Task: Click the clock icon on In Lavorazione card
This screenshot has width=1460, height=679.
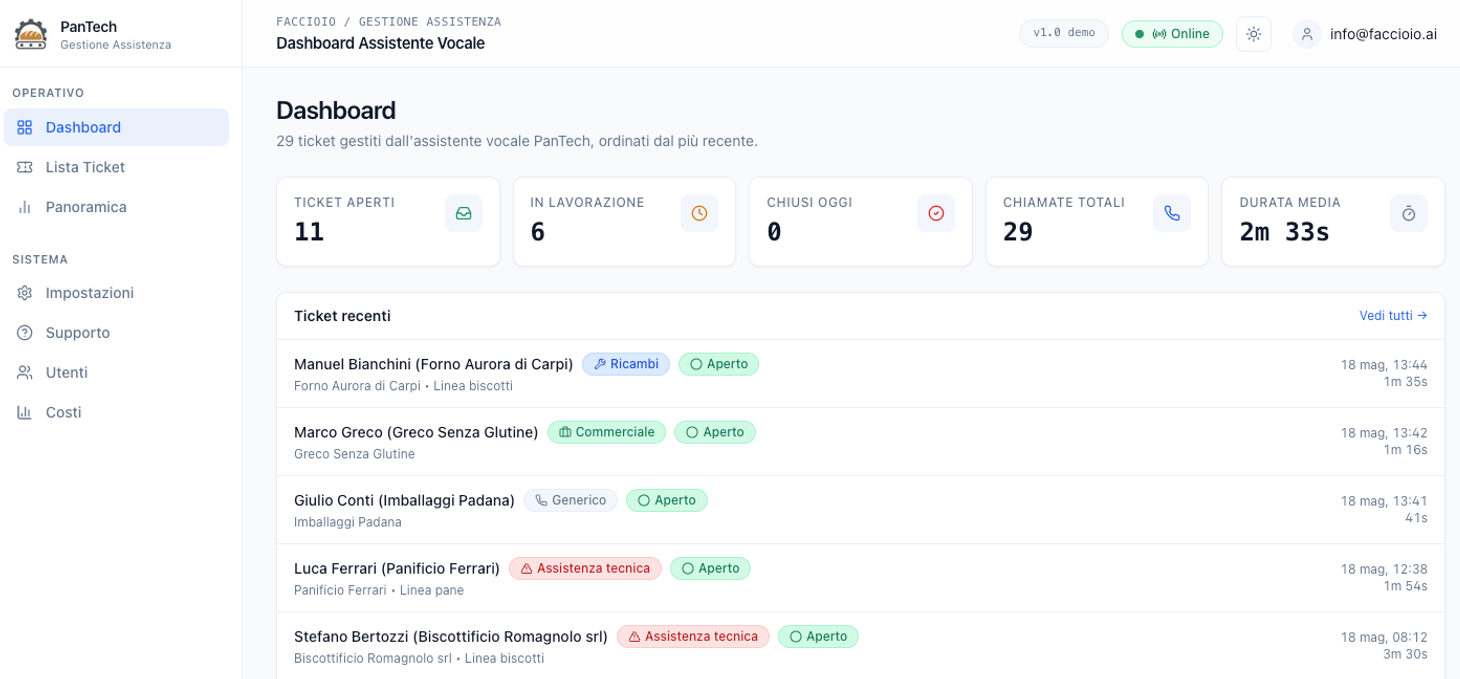Action: tap(700, 213)
